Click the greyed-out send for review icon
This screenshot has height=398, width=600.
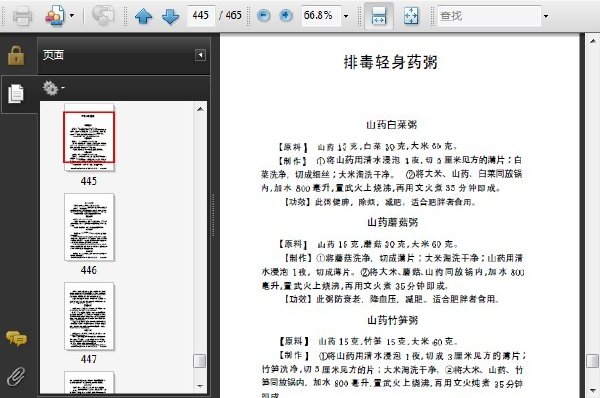tap(103, 16)
